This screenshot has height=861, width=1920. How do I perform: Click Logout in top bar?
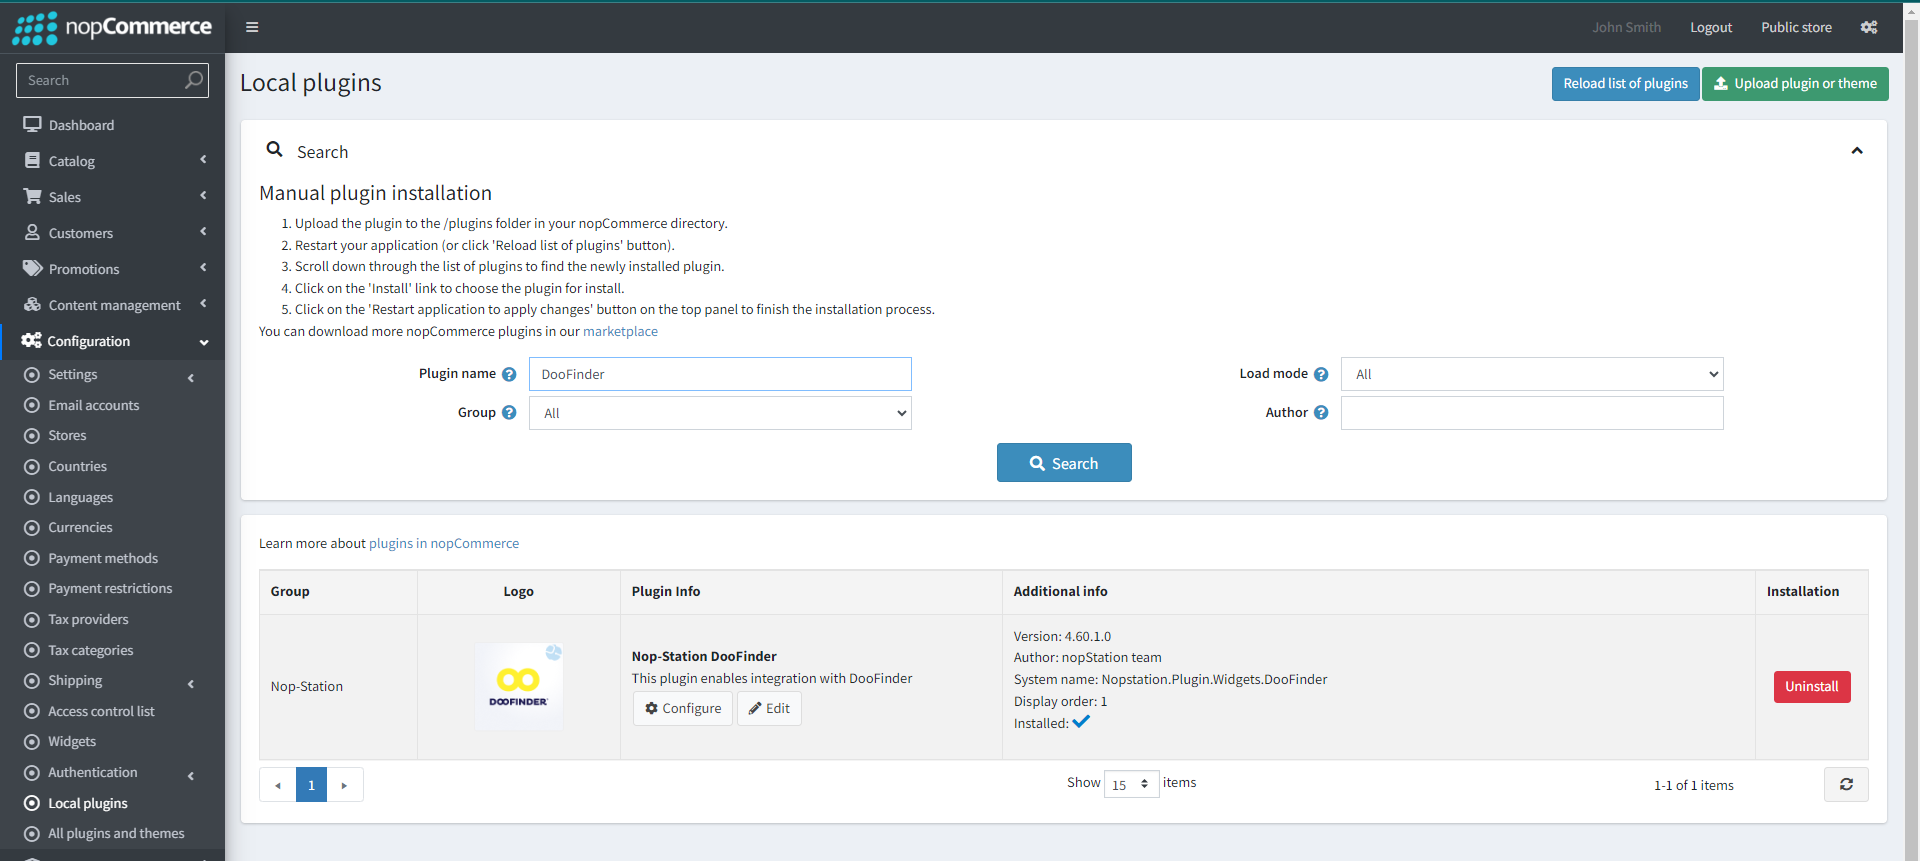pos(1711,27)
